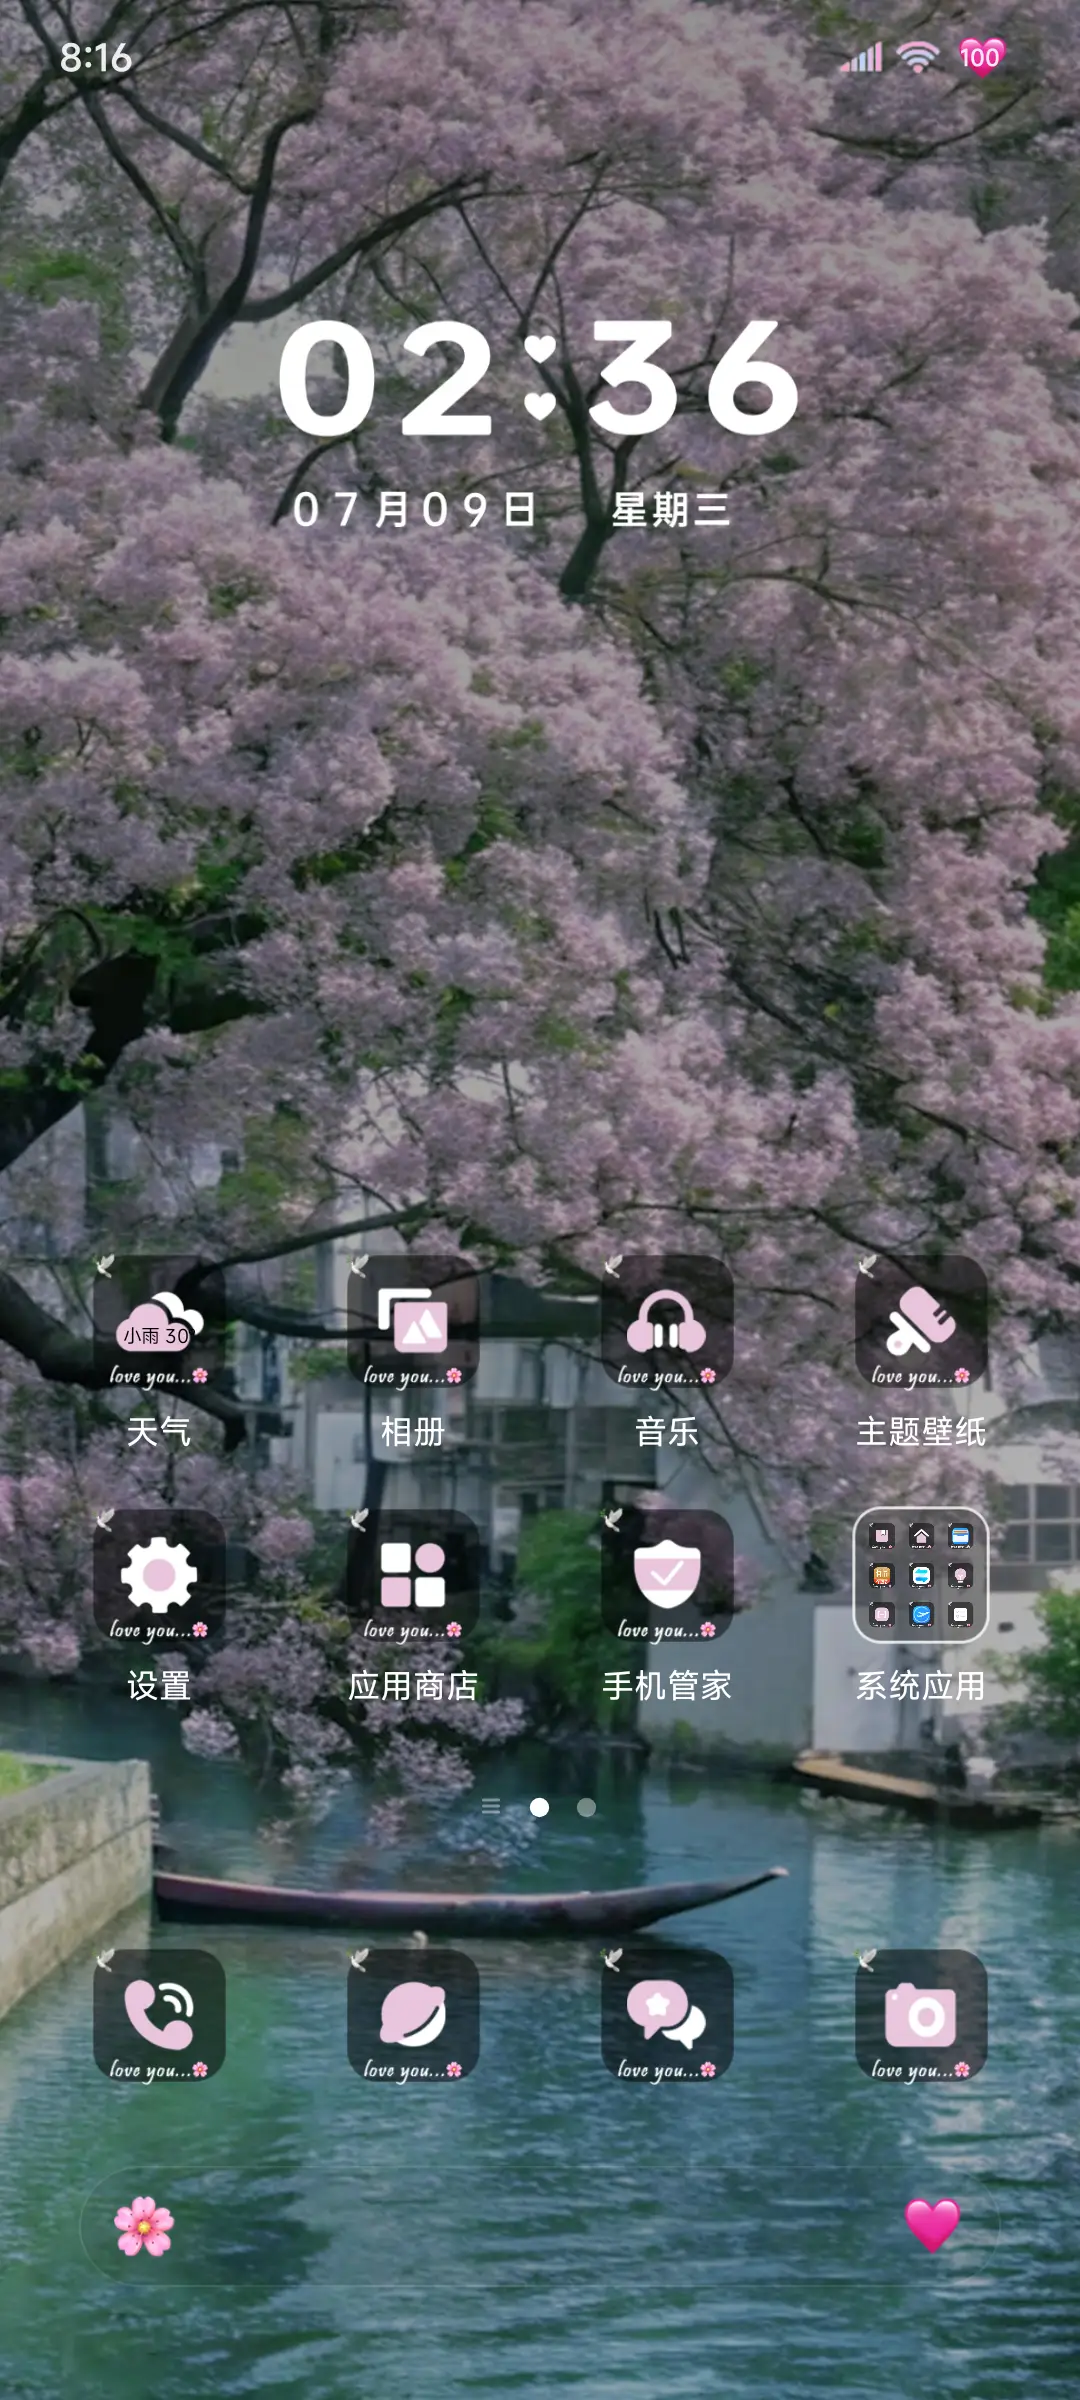Tap the Wi-Fi status bar icon
The width and height of the screenshot is (1080, 2400).
(x=918, y=57)
